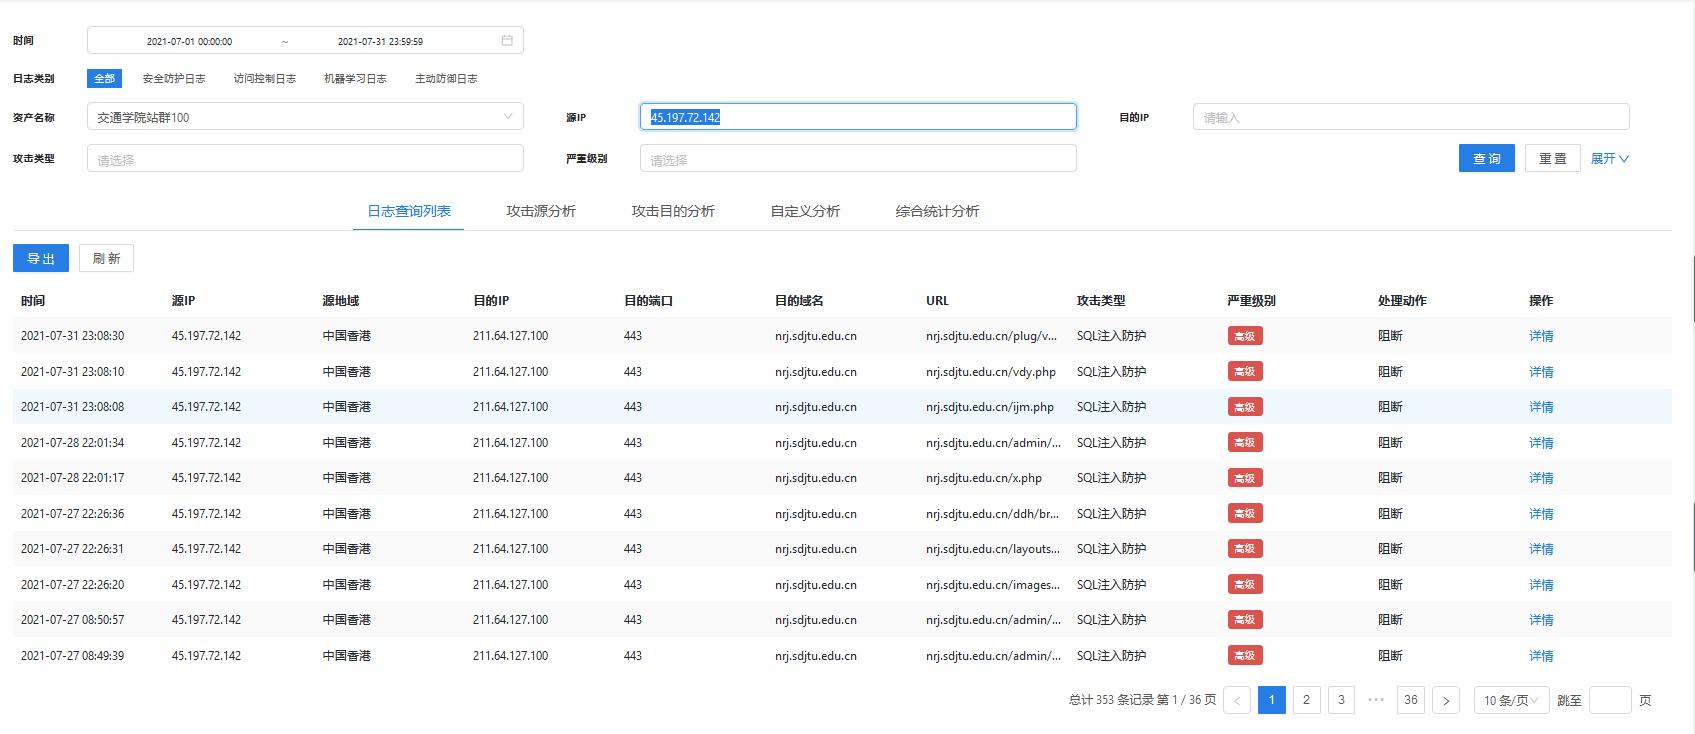
Task: Open 详情 for the 23:08:10 log row
Action: 1541,372
